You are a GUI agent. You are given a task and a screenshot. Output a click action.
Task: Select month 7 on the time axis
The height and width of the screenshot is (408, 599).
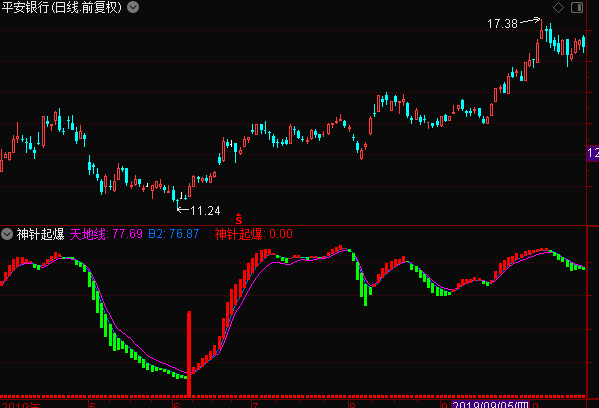pos(255,405)
